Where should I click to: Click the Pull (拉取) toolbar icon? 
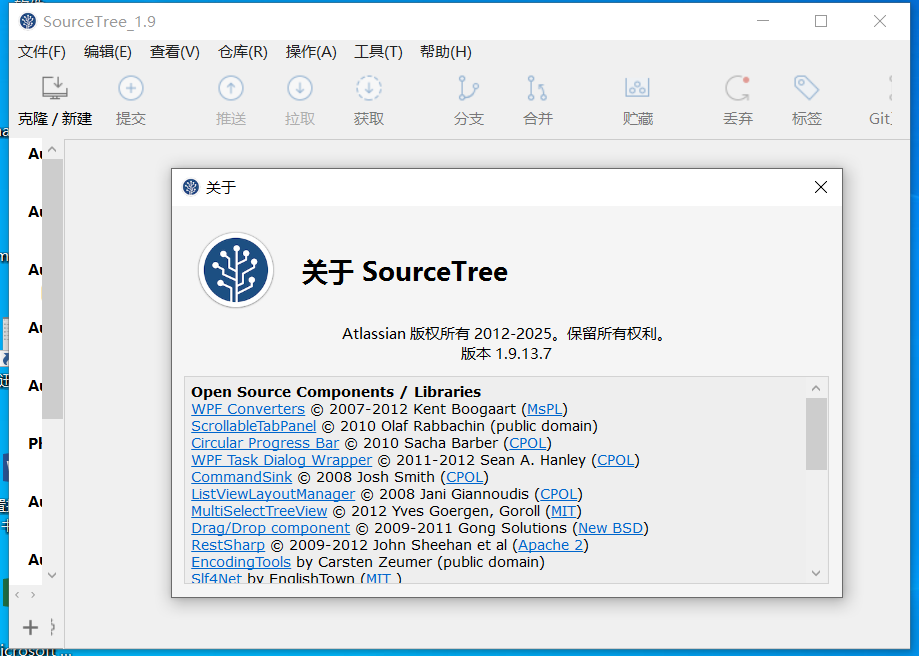299,89
